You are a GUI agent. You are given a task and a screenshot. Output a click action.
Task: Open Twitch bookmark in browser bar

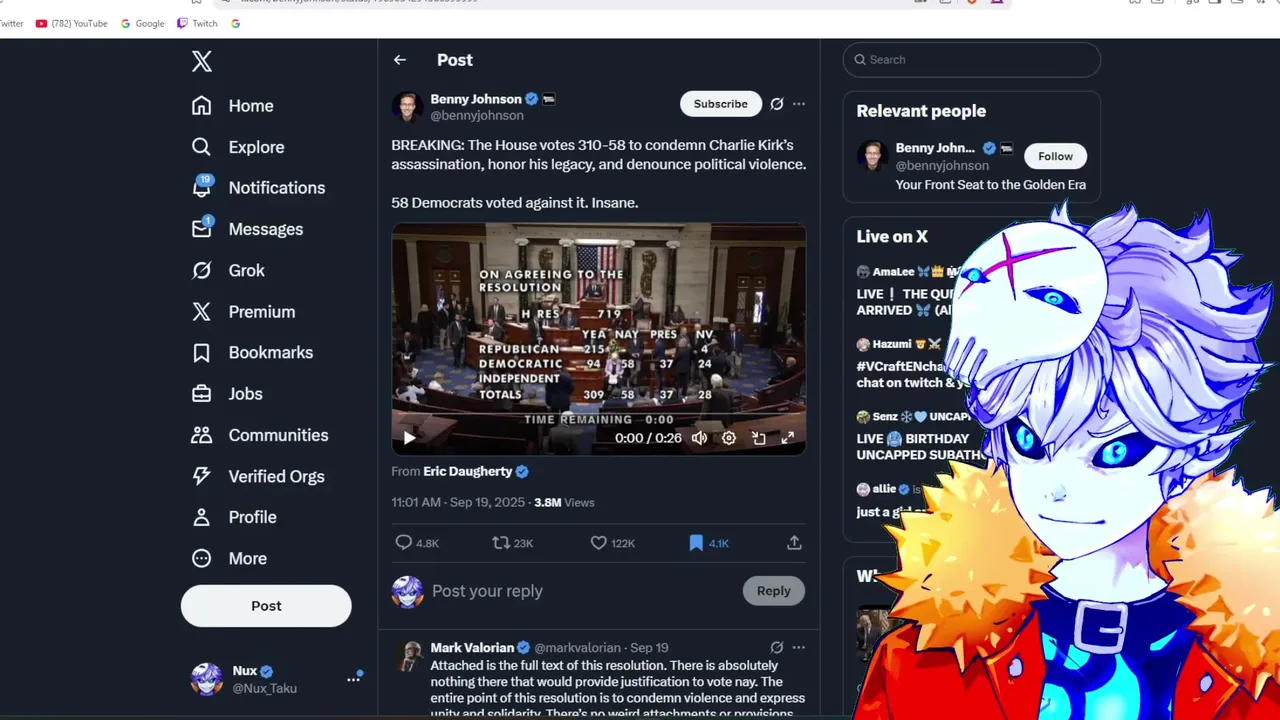tap(197, 23)
